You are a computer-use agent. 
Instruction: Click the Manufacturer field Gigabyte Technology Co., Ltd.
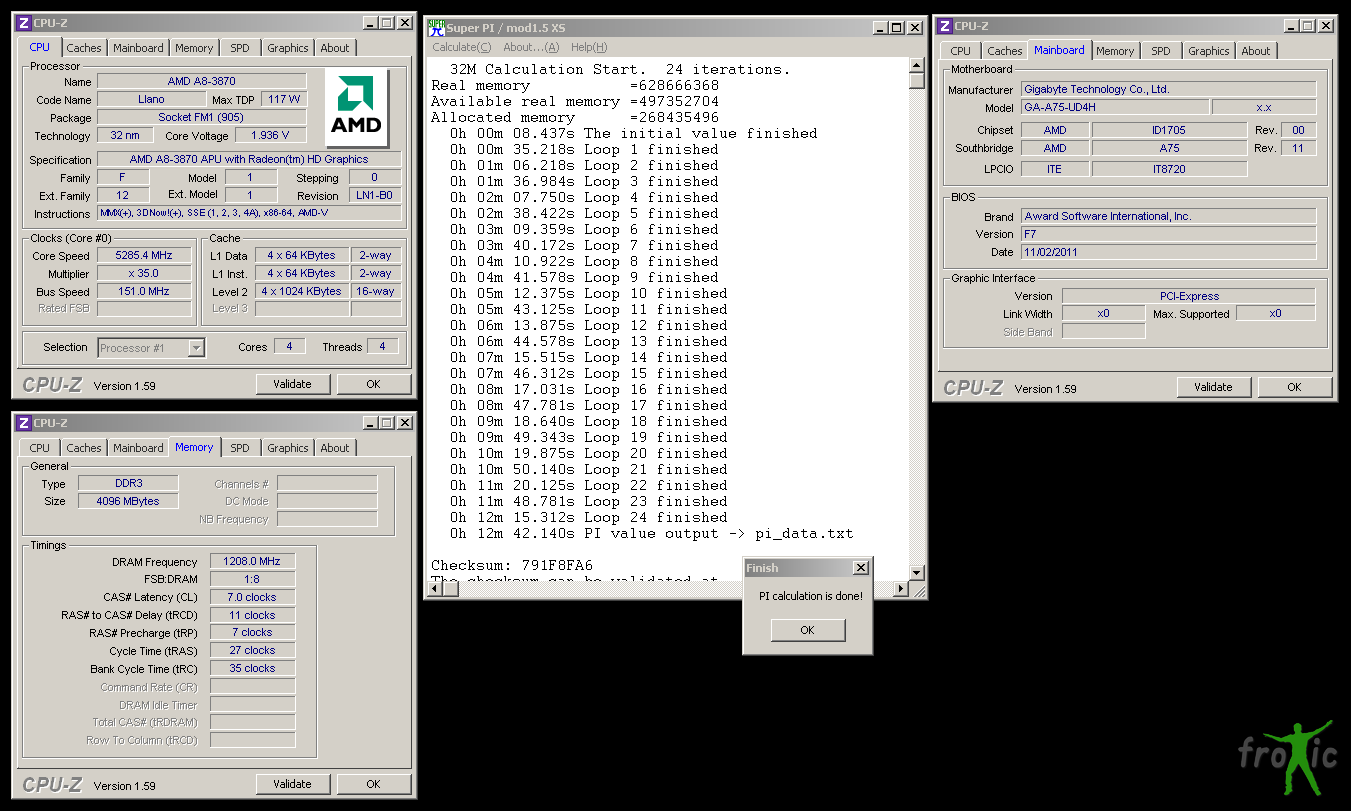pyautogui.click(x=1169, y=90)
